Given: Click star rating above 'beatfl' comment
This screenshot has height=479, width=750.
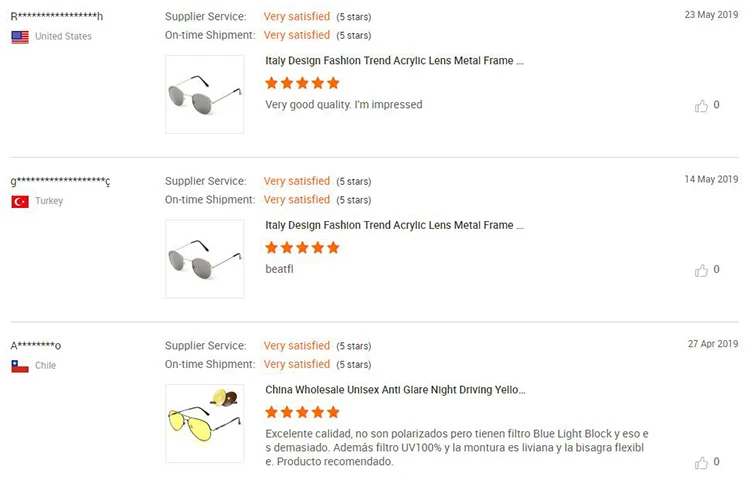Looking at the screenshot, I should 302,247.
